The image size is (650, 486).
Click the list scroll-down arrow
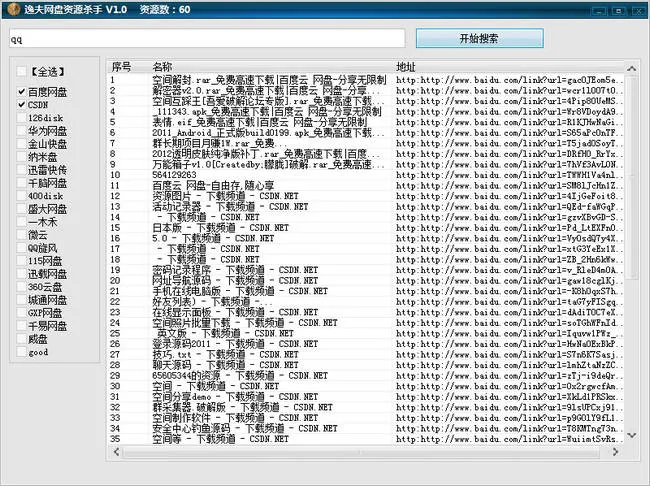631,435
